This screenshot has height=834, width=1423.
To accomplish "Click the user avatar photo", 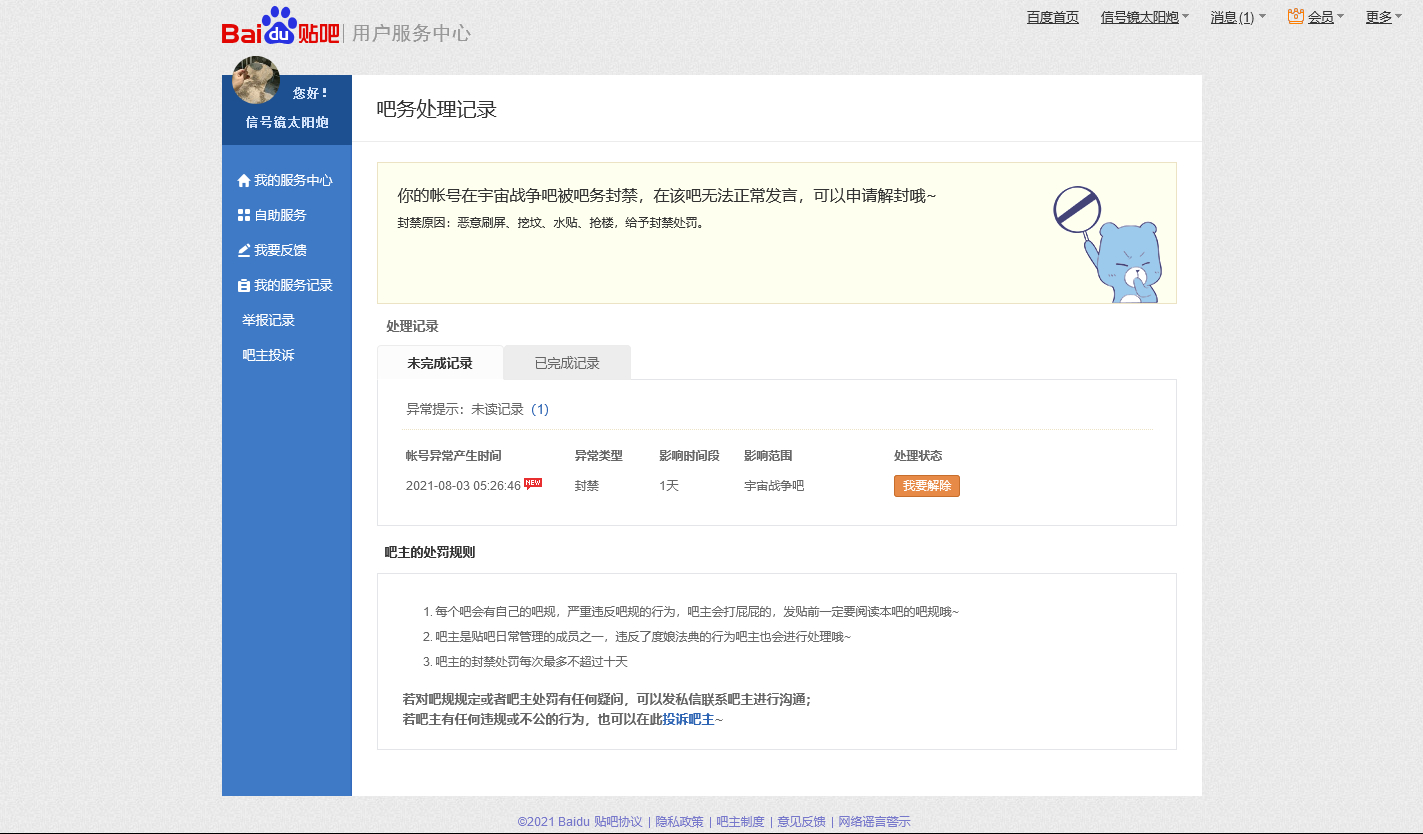I will (x=256, y=80).
